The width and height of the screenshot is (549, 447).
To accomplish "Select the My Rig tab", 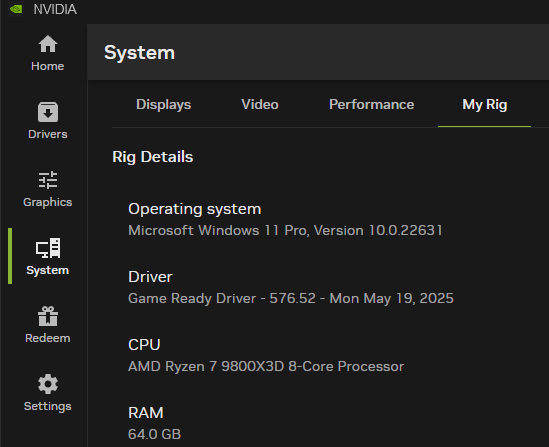I will [x=485, y=104].
